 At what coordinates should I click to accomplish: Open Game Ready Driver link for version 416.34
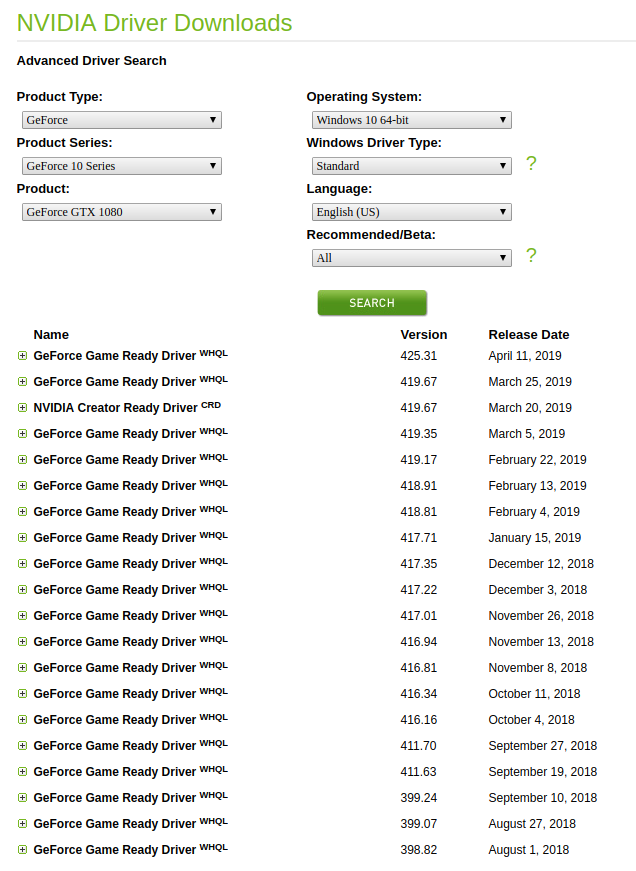(x=131, y=693)
